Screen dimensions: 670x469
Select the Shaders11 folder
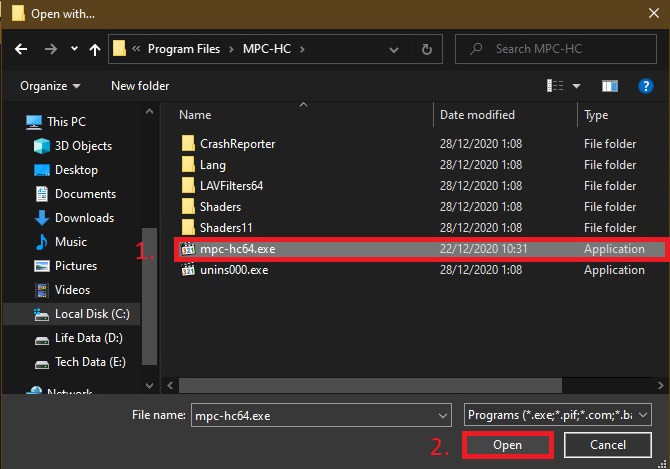coord(226,228)
